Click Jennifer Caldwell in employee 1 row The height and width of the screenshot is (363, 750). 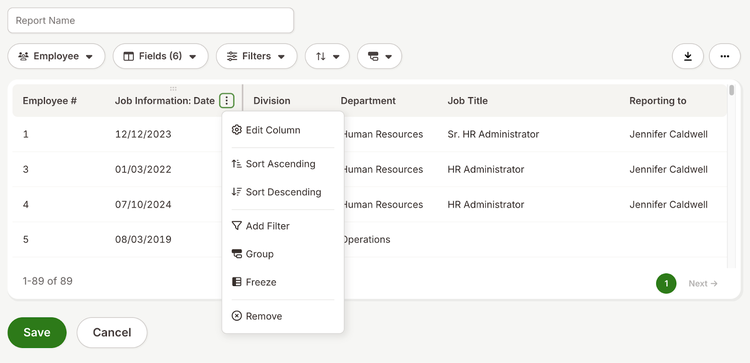coord(669,134)
